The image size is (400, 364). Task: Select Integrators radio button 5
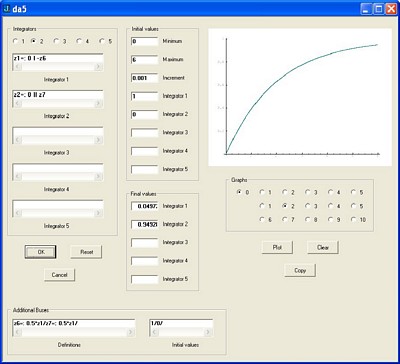[x=102, y=41]
